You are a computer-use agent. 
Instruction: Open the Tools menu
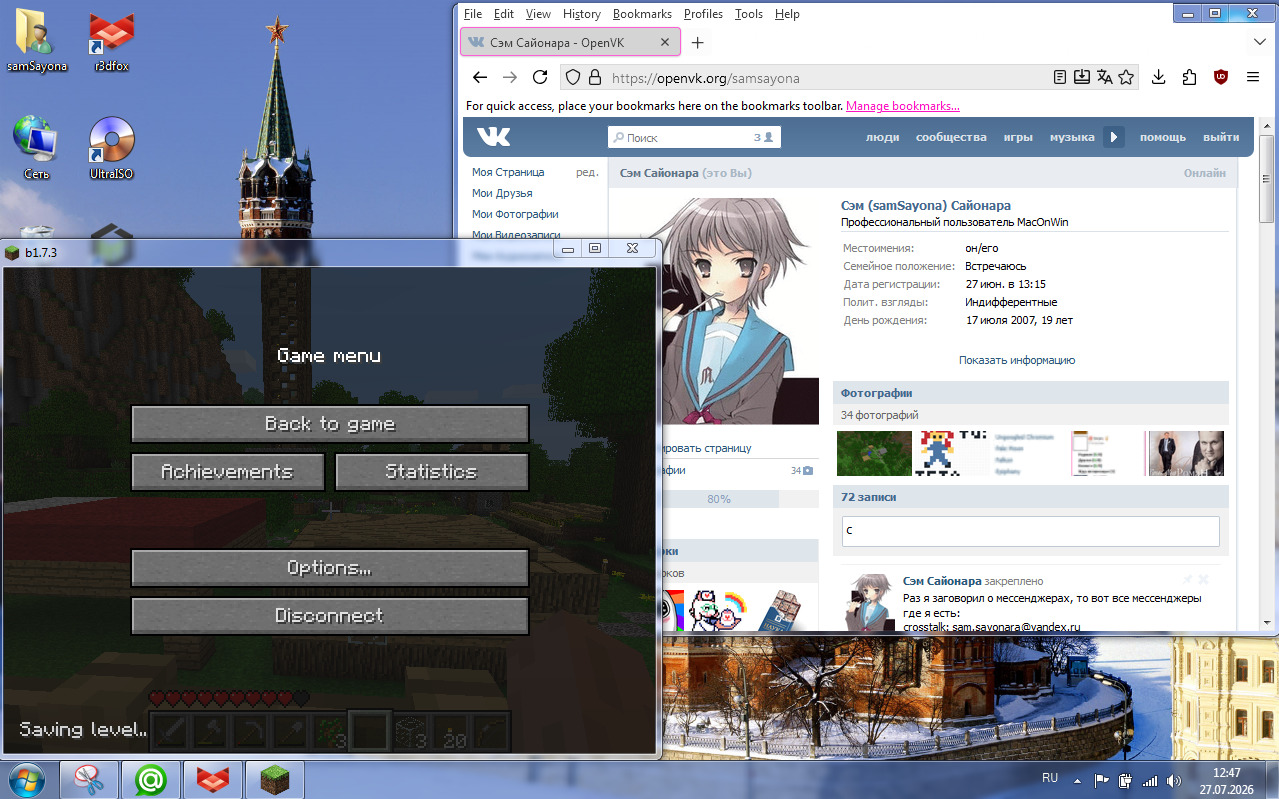pos(749,14)
